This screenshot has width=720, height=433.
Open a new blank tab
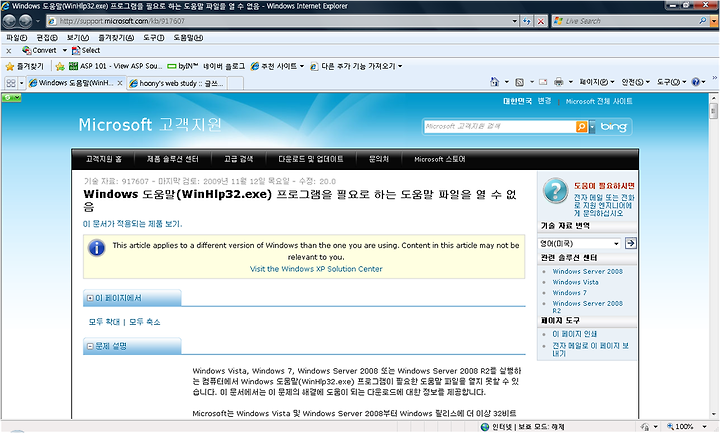pyautogui.click(x=235, y=84)
